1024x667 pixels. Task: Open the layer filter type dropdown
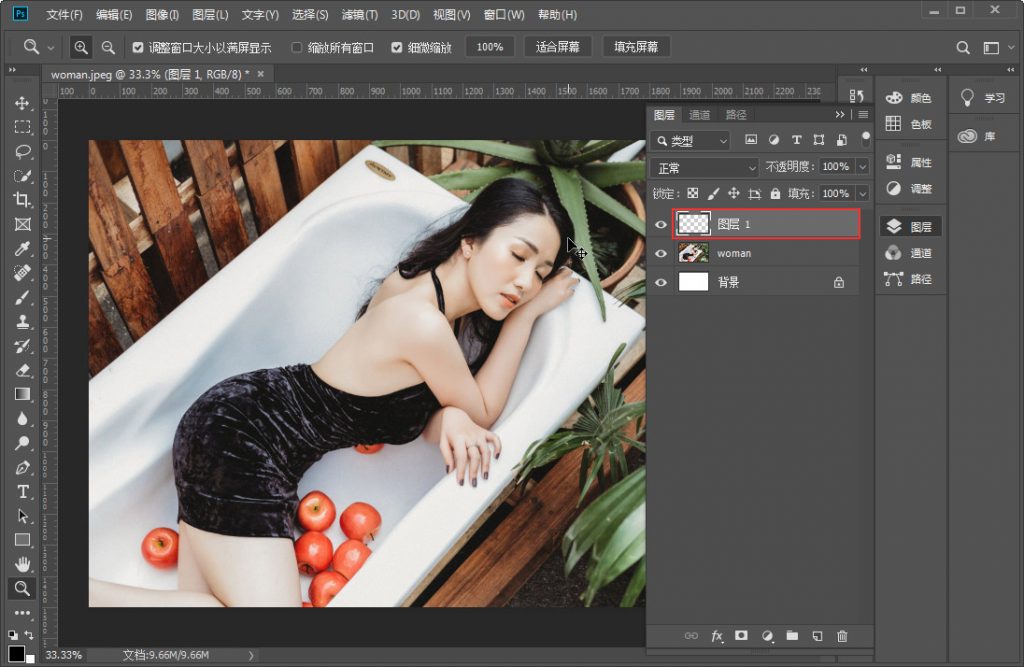[x=690, y=141]
